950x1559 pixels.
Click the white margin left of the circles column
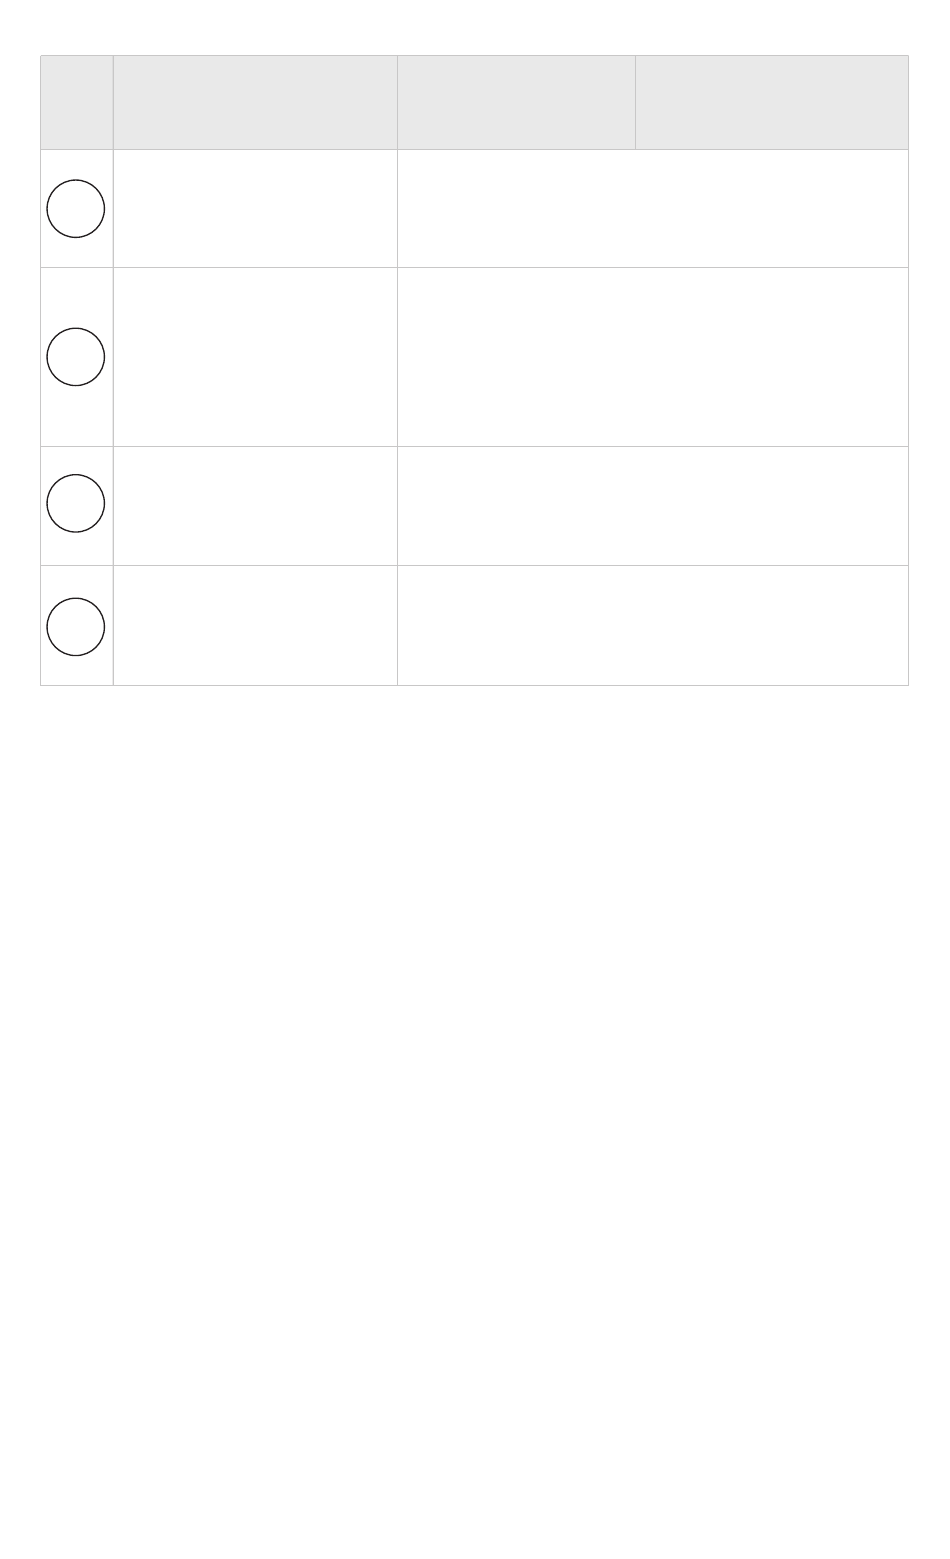click(x=19, y=370)
